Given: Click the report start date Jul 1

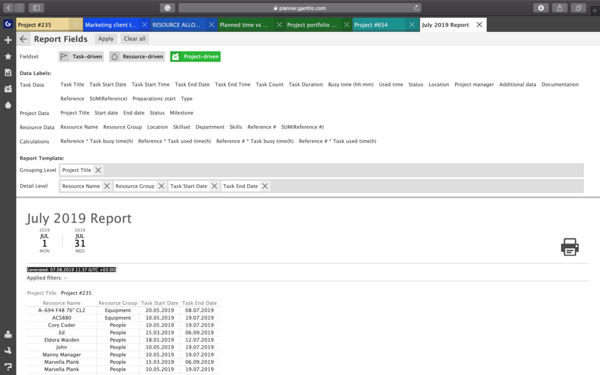Looking at the screenshot, I should pyautogui.click(x=44, y=240).
